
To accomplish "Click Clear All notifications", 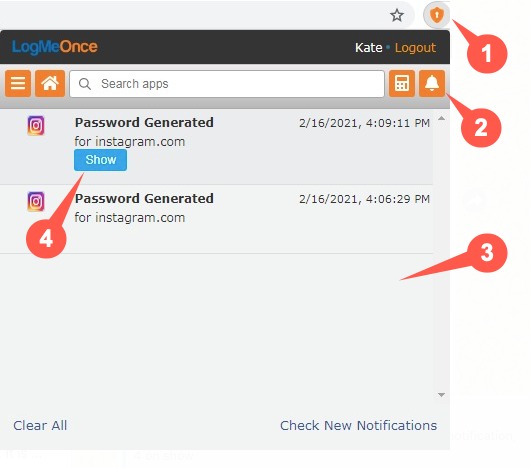I will (40, 425).
